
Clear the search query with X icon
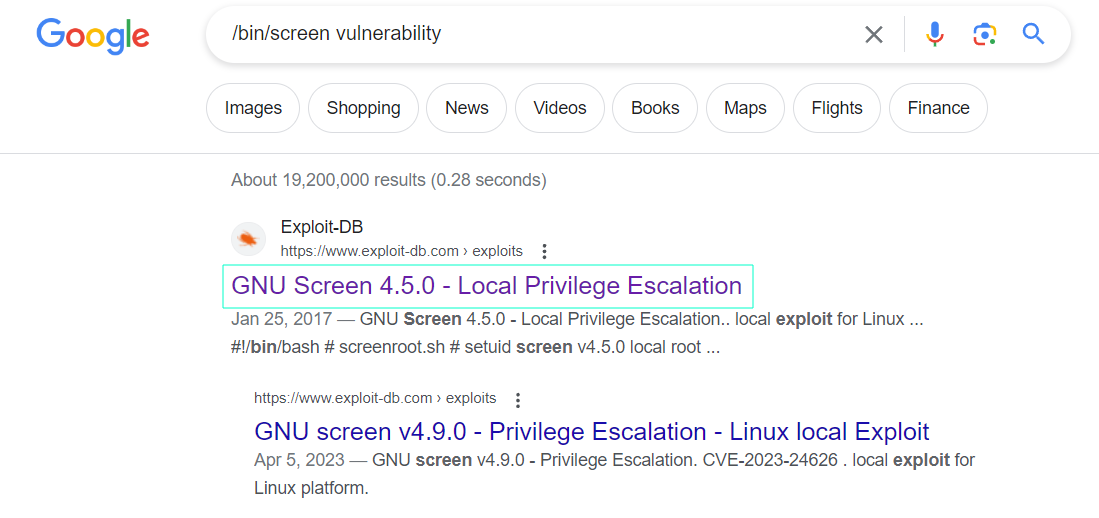tap(873, 34)
